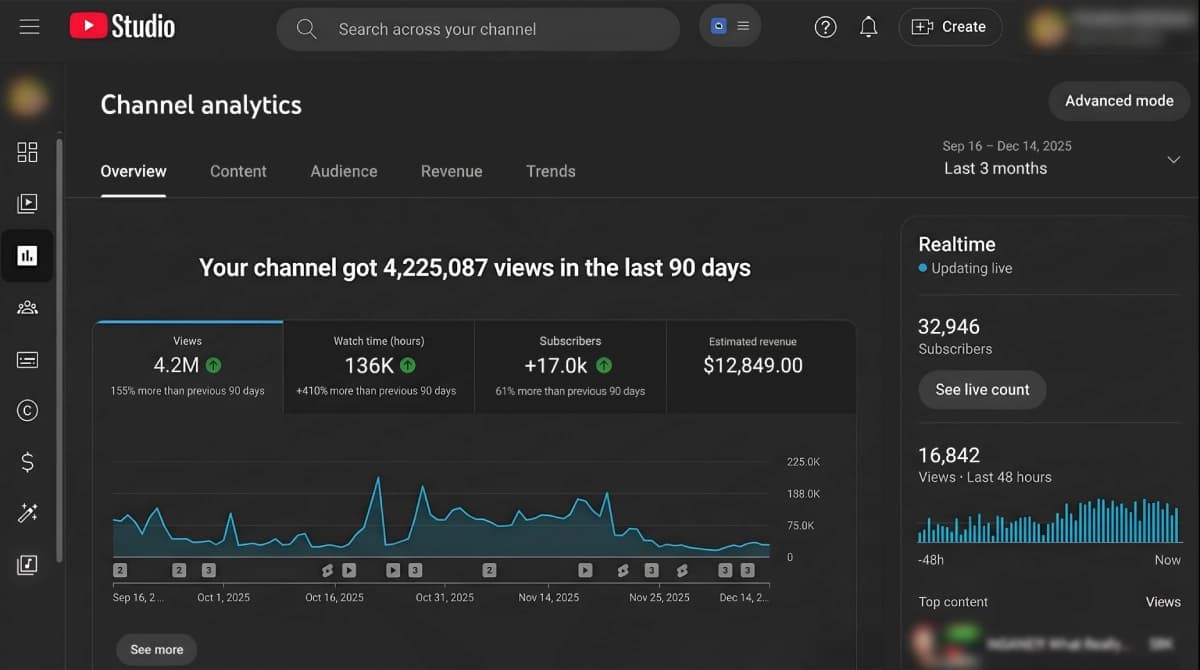The width and height of the screenshot is (1200, 670).
Task: Open the Copyright sidebar icon
Action: pos(28,410)
